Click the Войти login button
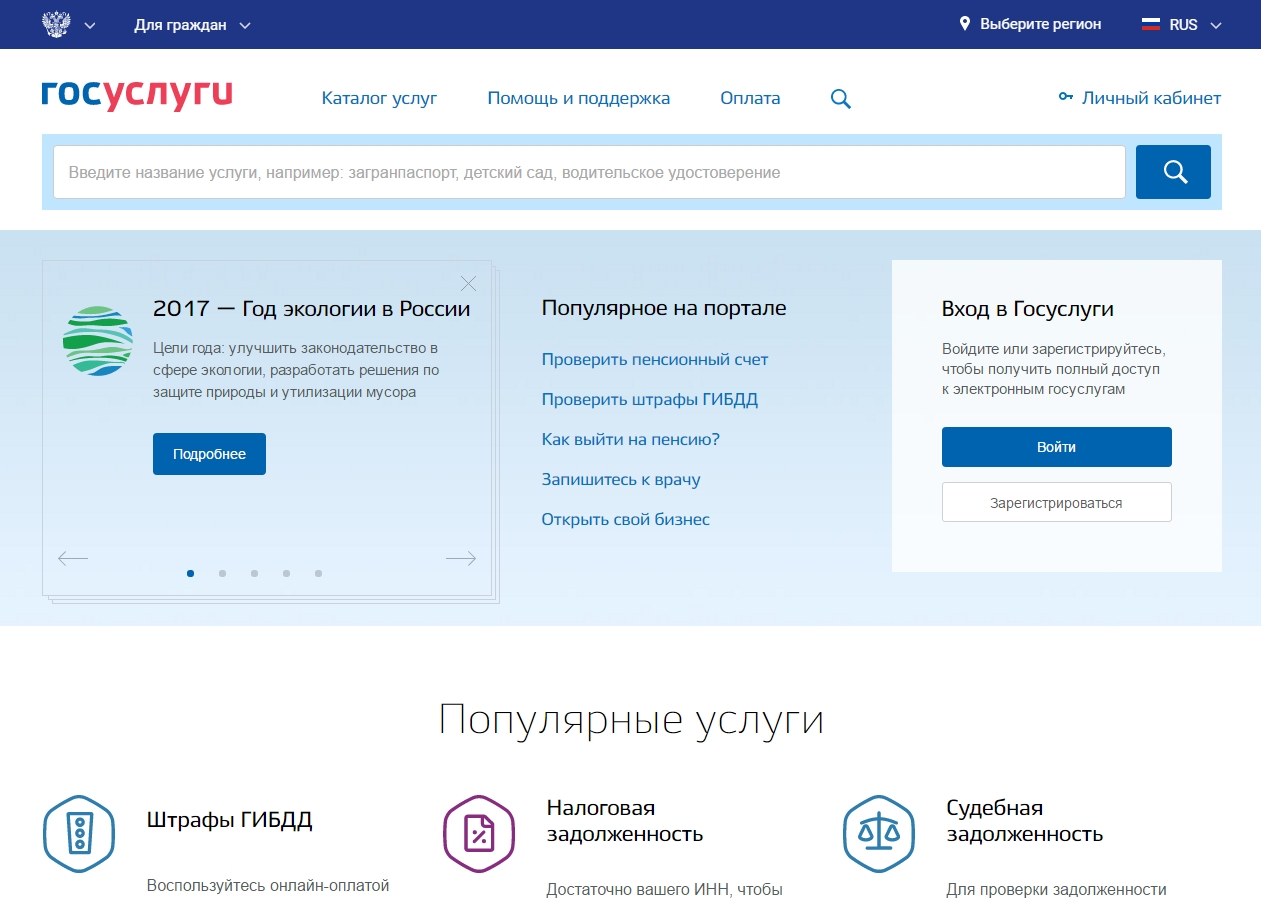This screenshot has height=899, width=1261. (1057, 447)
